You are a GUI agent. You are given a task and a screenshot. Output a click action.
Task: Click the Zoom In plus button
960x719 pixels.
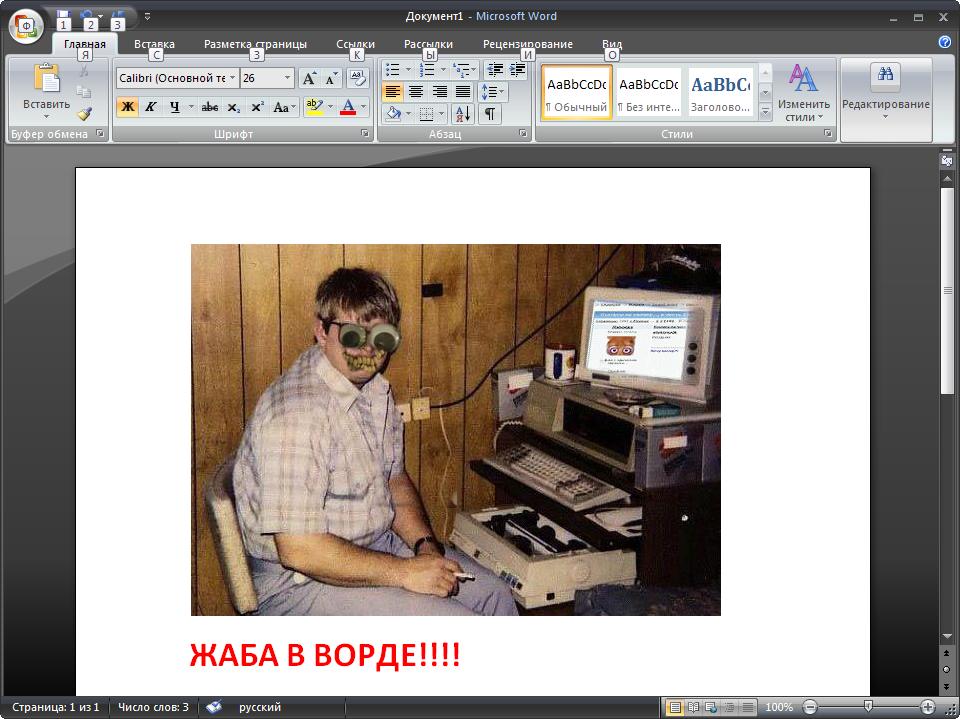928,707
